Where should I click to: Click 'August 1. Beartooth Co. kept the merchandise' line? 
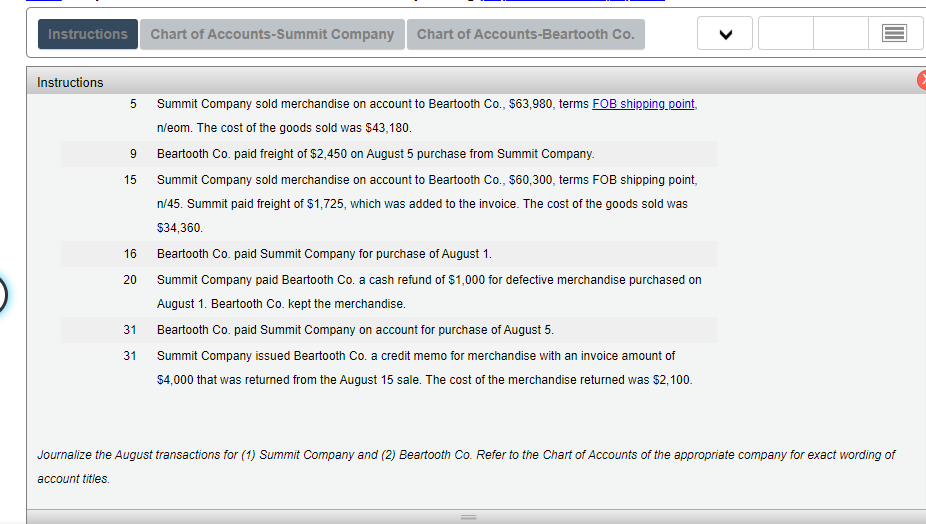point(281,304)
